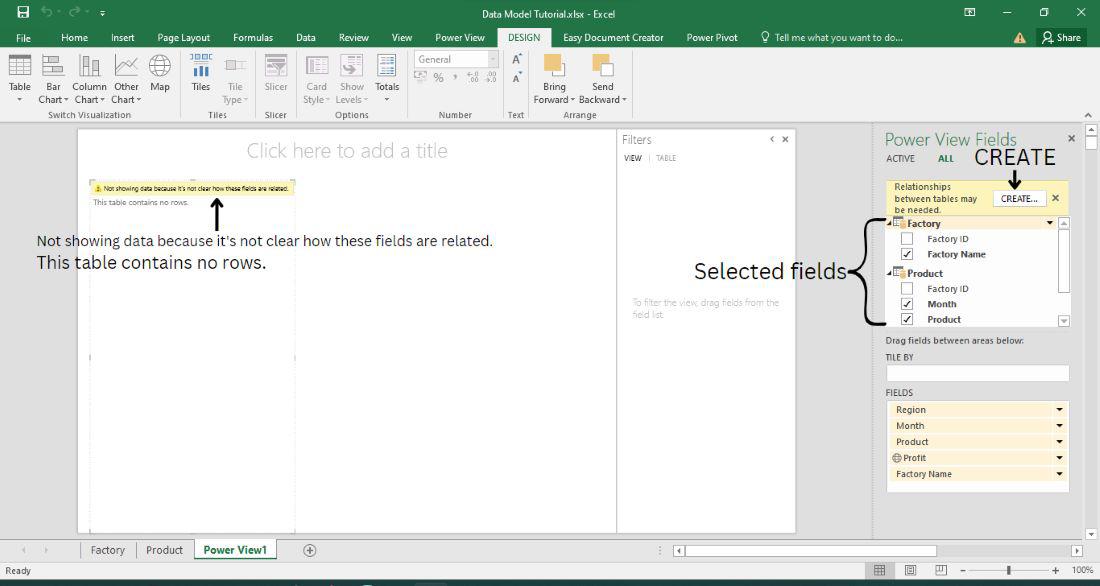The height and width of the screenshot is (586, 1100).
Task: Increase font size in the Text group
Action: coord(516,60)
